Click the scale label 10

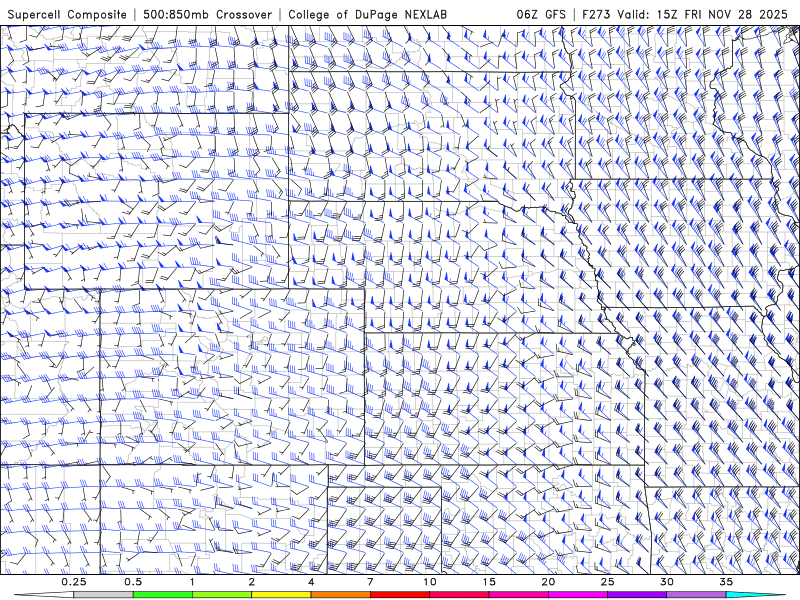(430, 582)
